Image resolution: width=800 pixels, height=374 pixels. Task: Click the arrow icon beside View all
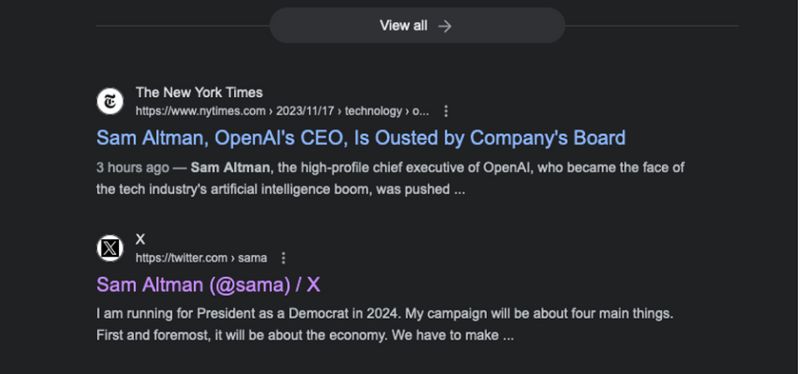tap(445, 26)
